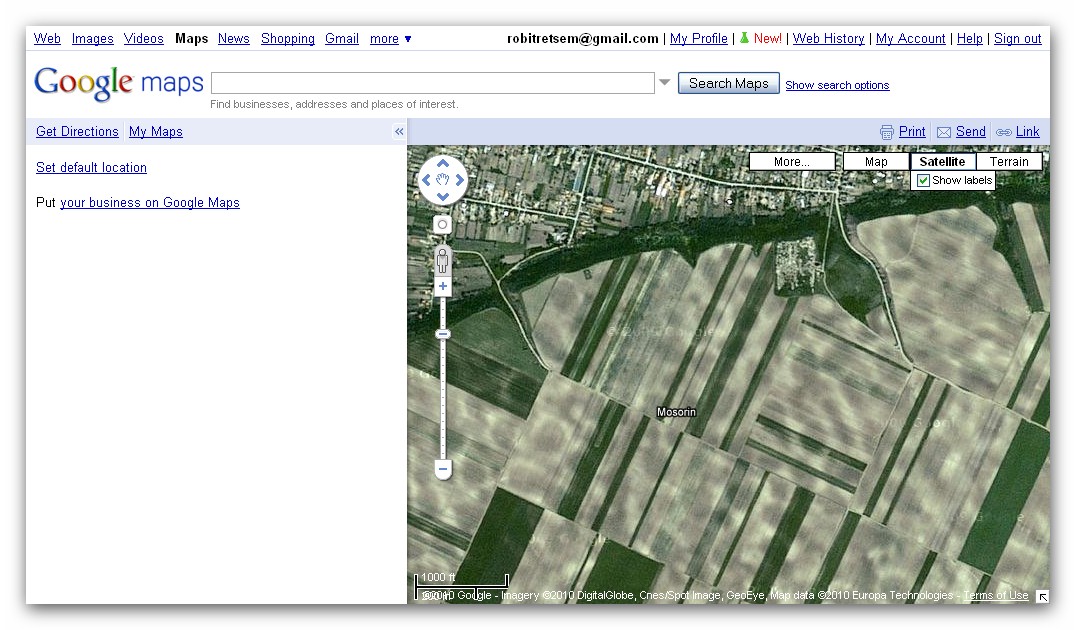
Task: Zoom in with the plus button
Action: tap(443, 287)
